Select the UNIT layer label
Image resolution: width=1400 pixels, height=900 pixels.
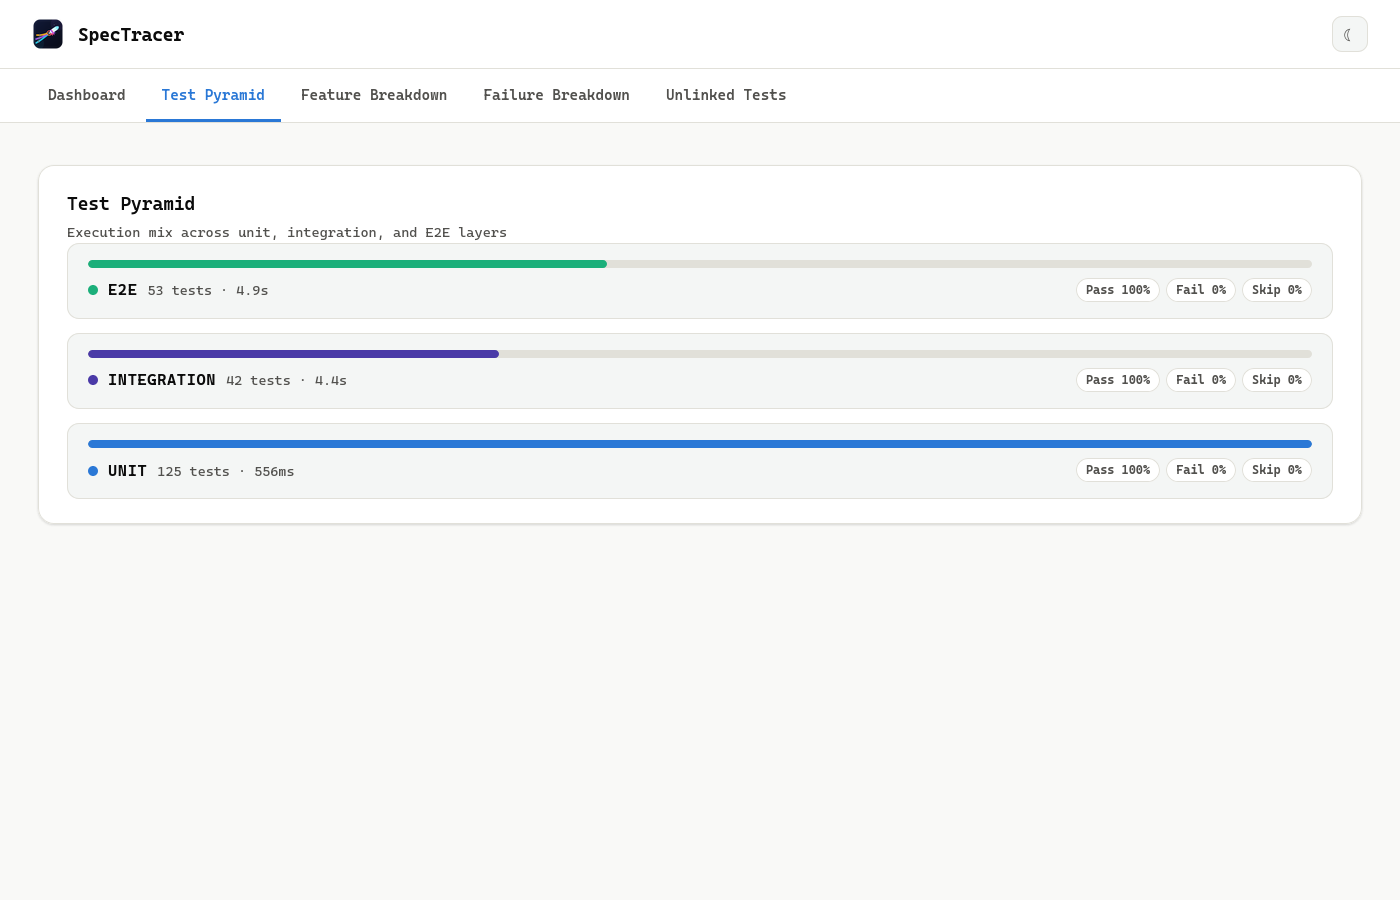point(127,471)
